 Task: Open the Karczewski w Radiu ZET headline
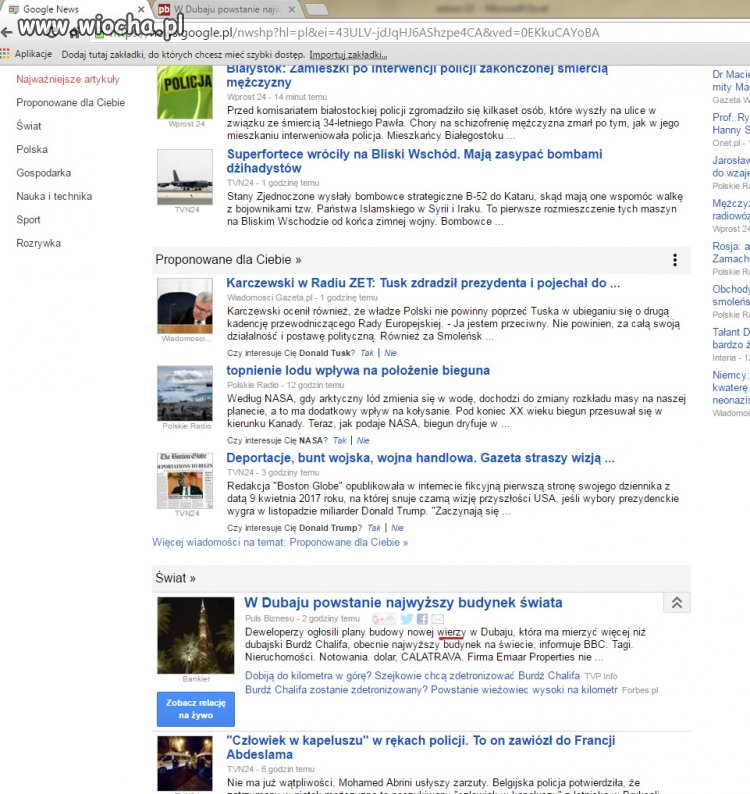click(423, 283)
